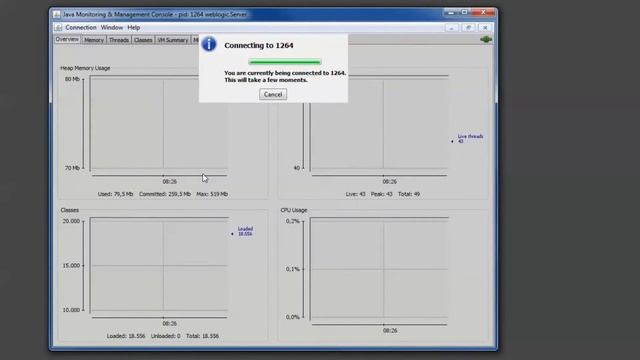Open the Help menu

click(x=133, y=27)
